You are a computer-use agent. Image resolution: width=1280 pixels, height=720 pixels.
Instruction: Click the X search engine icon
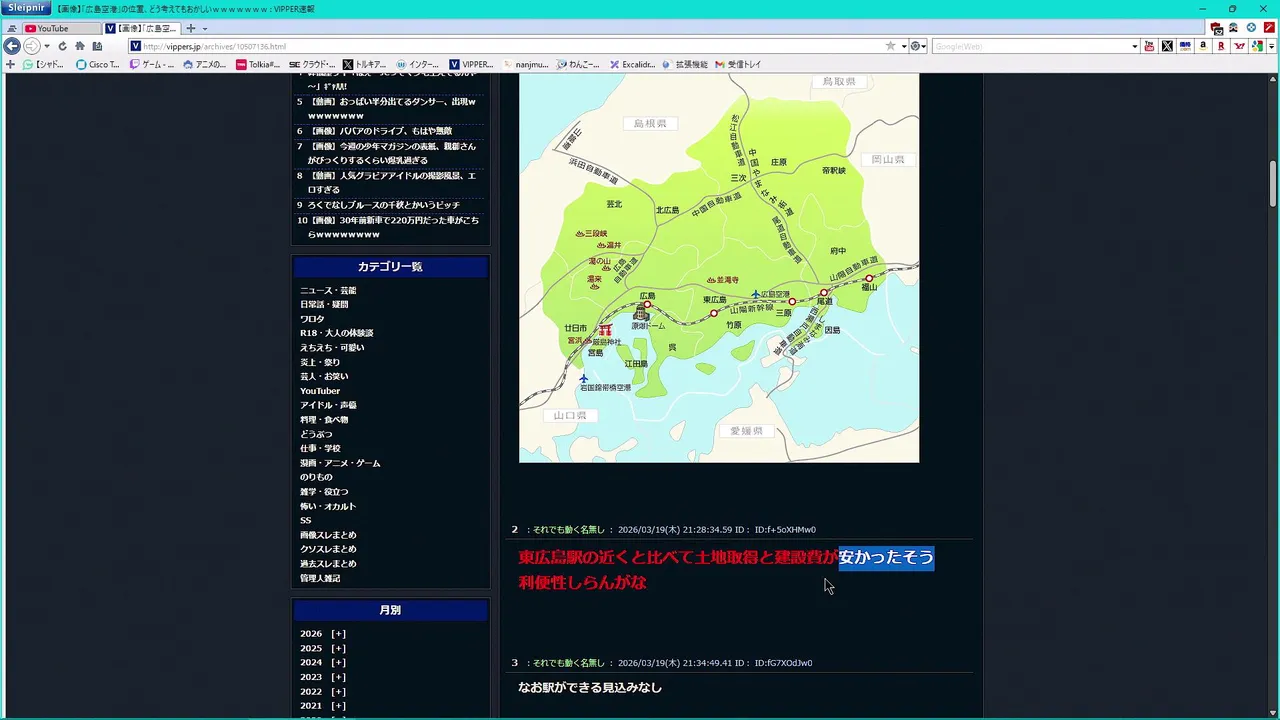tap(1167, 46)
